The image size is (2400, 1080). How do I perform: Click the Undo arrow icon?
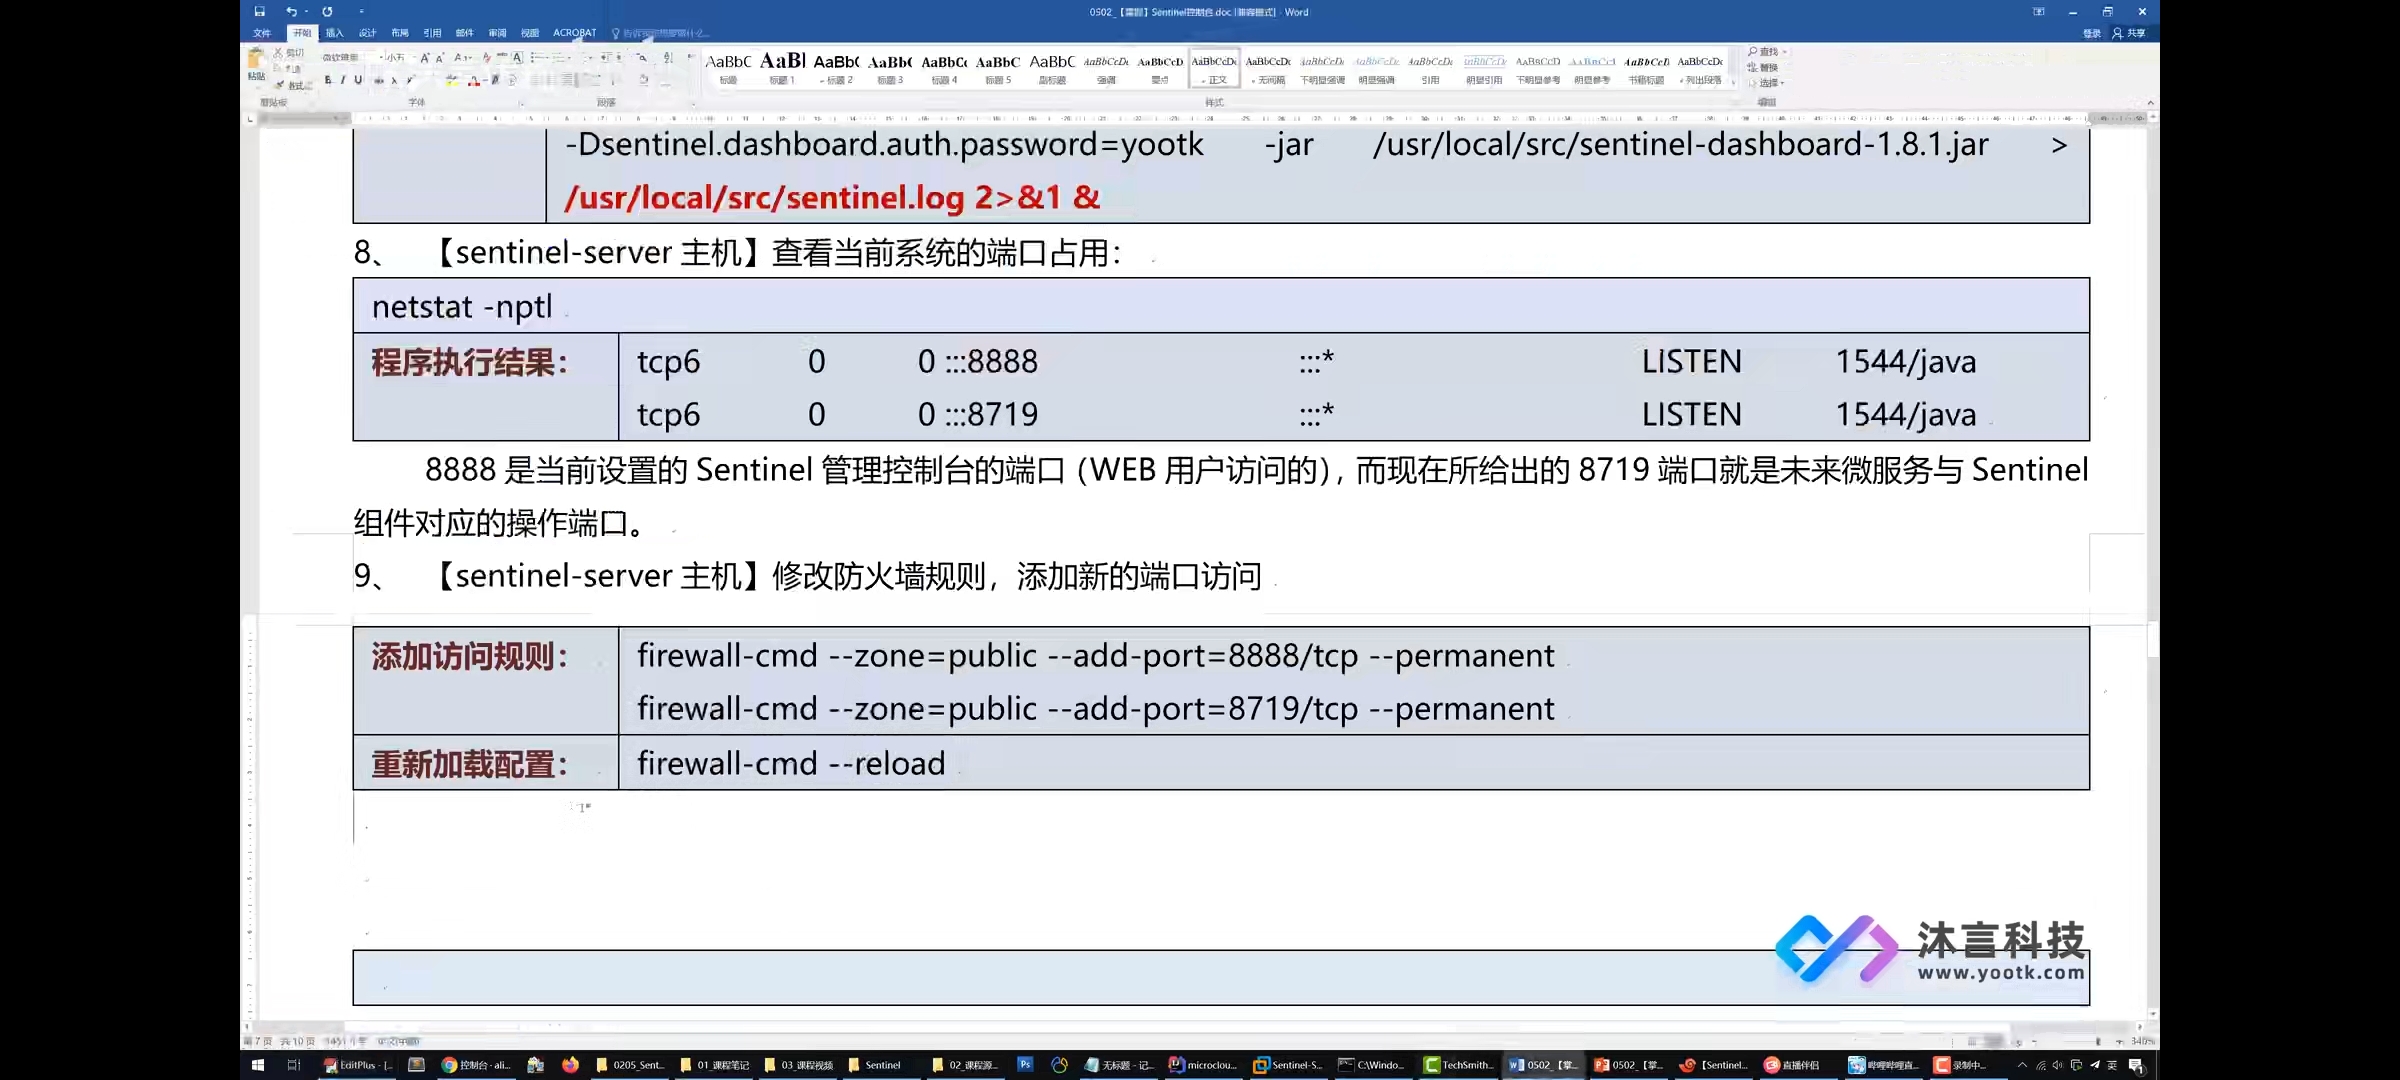291,12
